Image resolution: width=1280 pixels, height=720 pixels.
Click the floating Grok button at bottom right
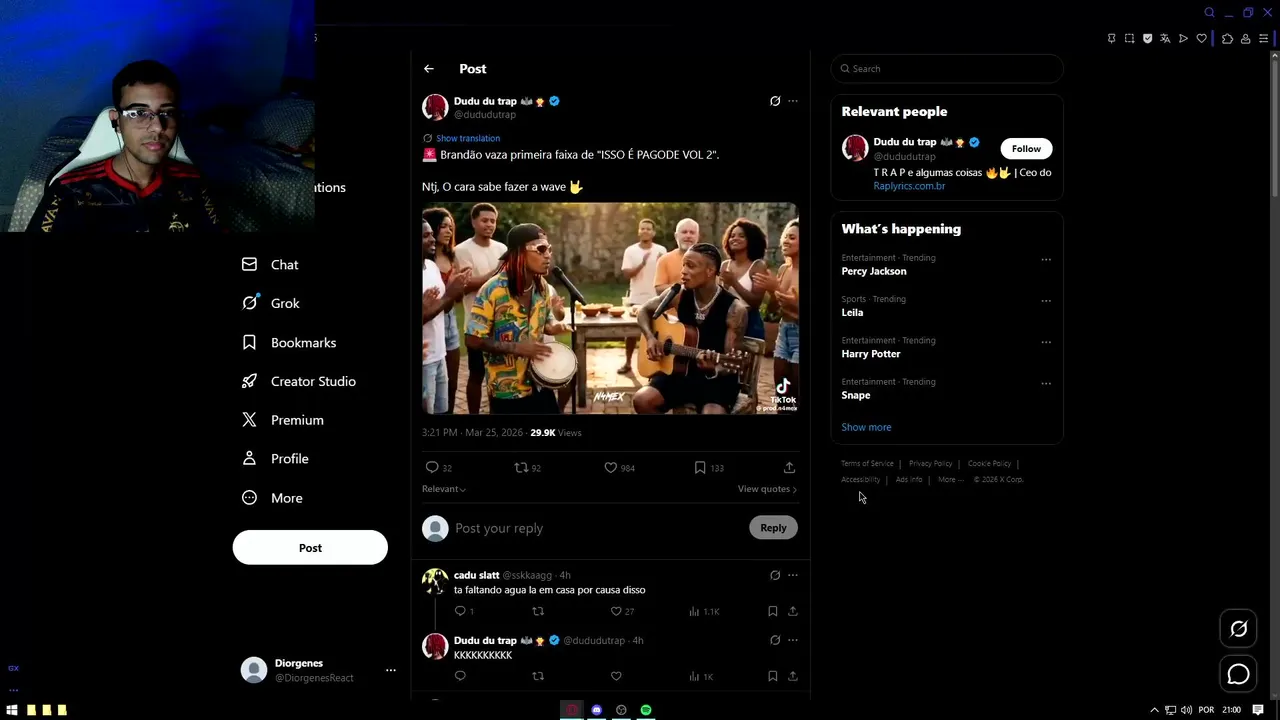point(1238,629)
